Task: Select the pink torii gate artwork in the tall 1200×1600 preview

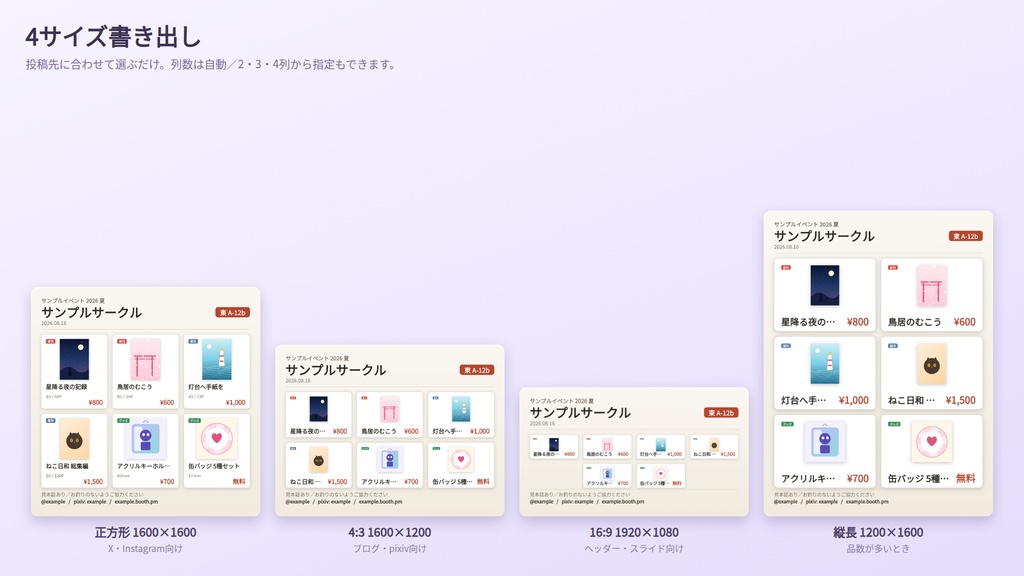Action: coord(931,285)
